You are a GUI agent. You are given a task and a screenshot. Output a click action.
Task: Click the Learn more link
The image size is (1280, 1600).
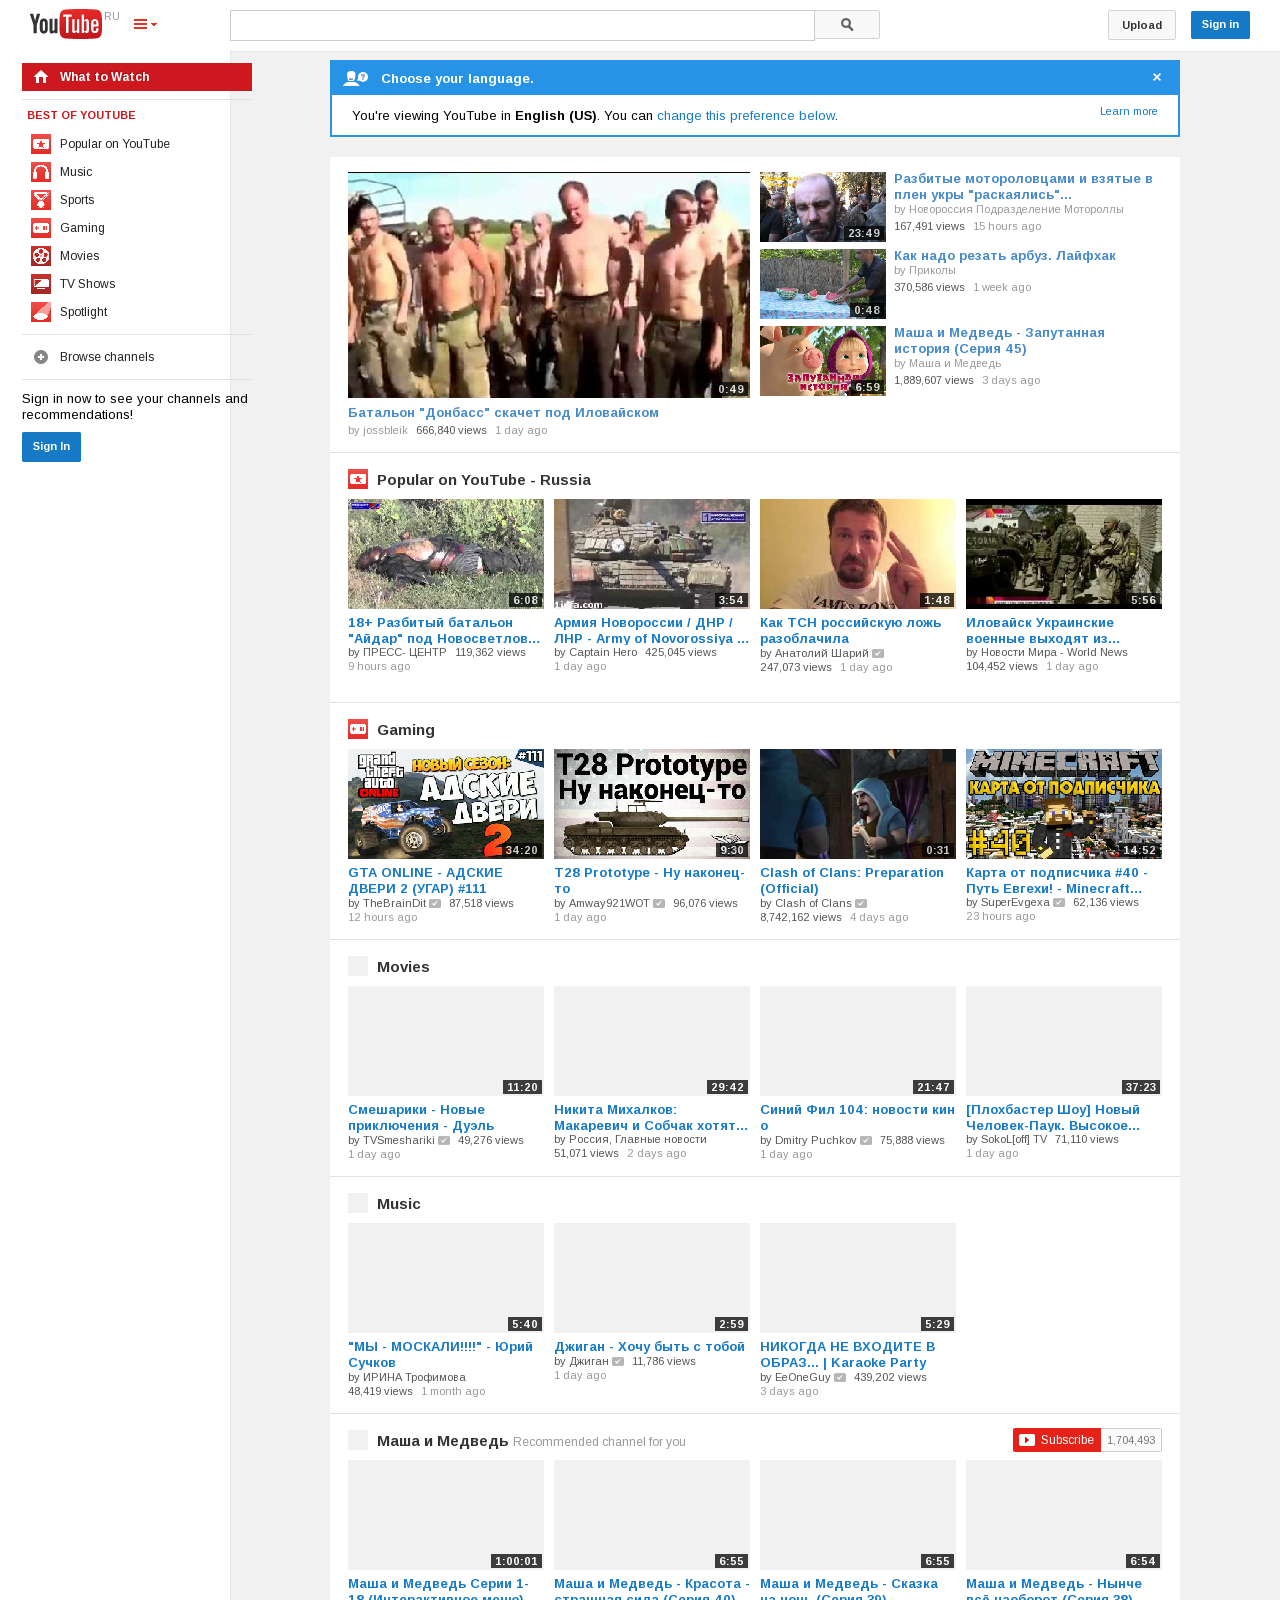(x=1129, y=111)
